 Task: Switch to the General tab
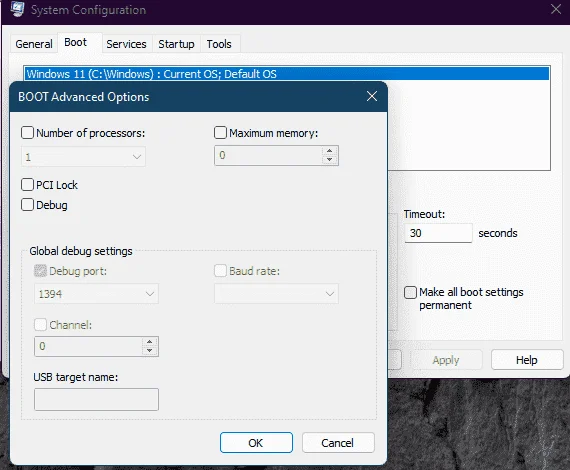[34, 44]
